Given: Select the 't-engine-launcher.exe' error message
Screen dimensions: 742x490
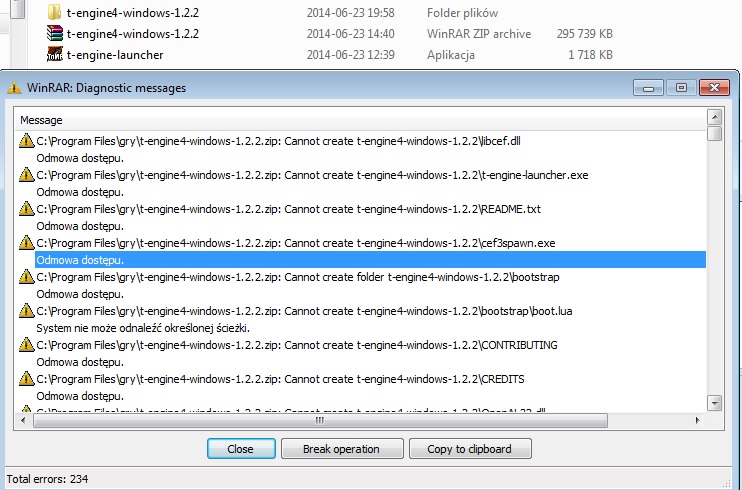Looking at the screenshot, I should coord(312,175).
